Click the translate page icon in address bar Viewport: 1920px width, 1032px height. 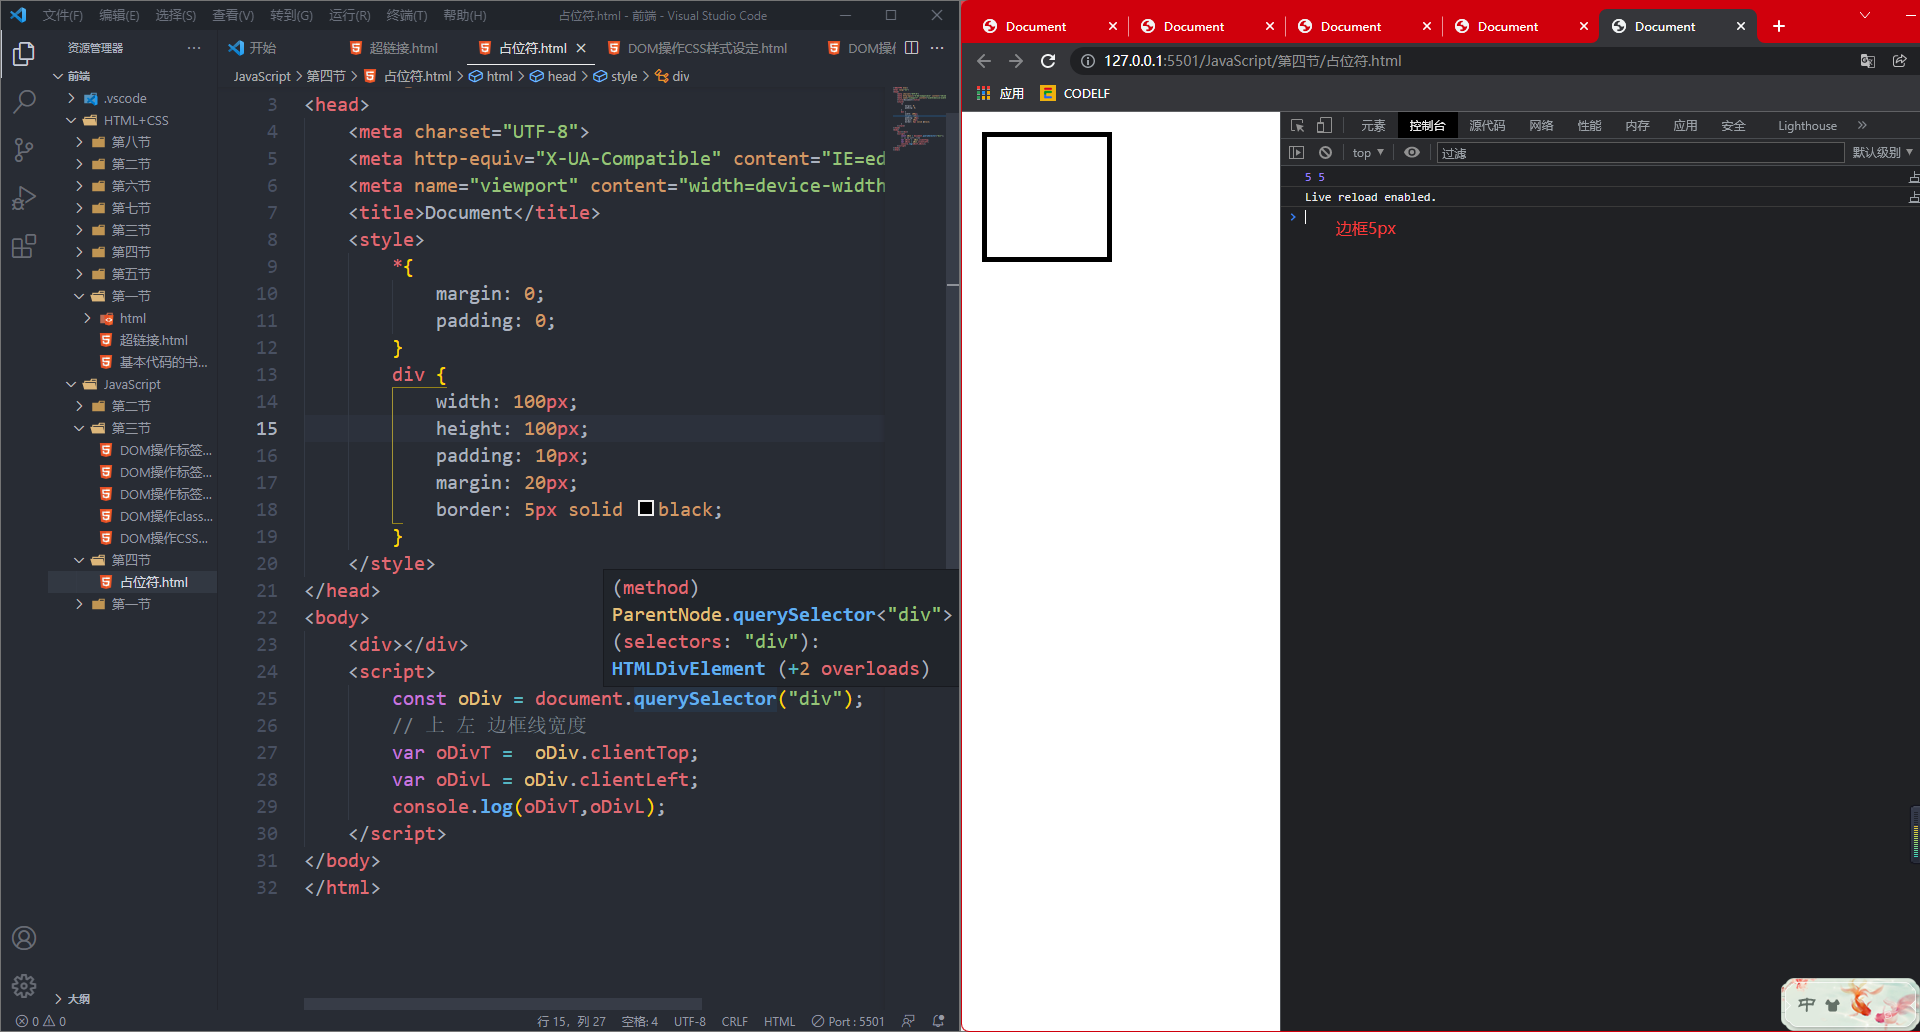(1867, 61)
